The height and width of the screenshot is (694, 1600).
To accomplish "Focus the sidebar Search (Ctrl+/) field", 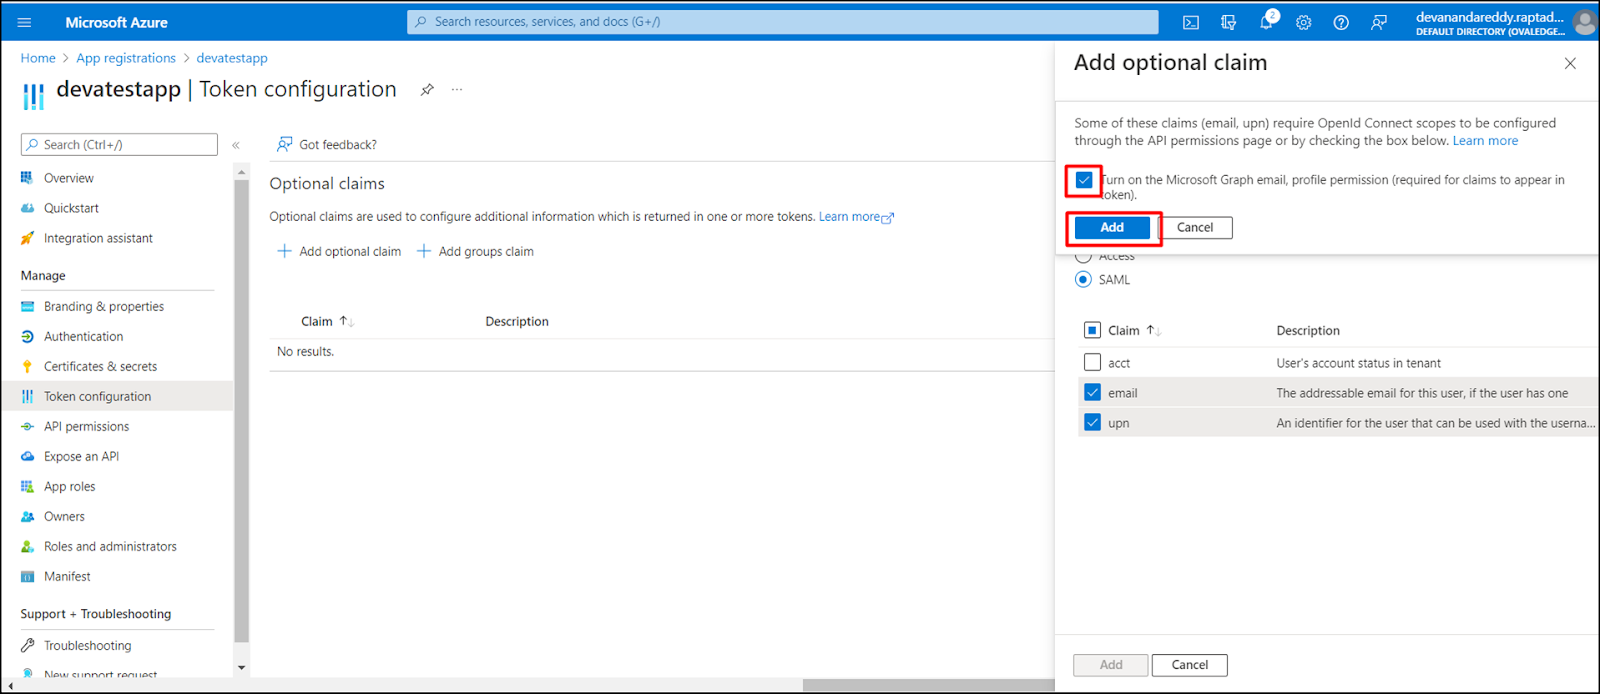I will point(119,145).
